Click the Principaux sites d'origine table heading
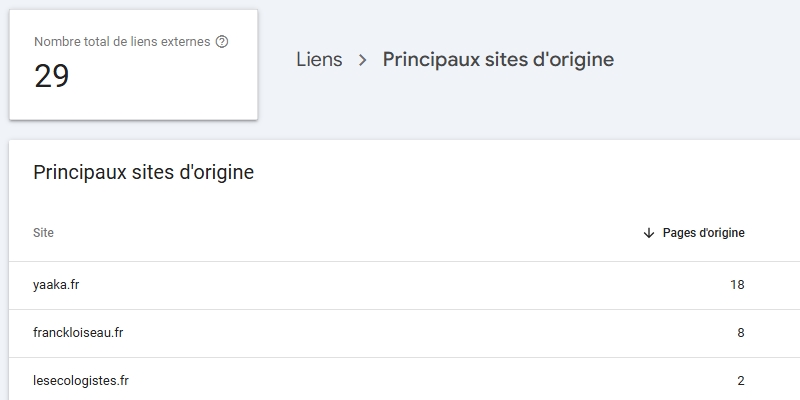The width and height of the screenshot is (800, 400). pos(143,172)
